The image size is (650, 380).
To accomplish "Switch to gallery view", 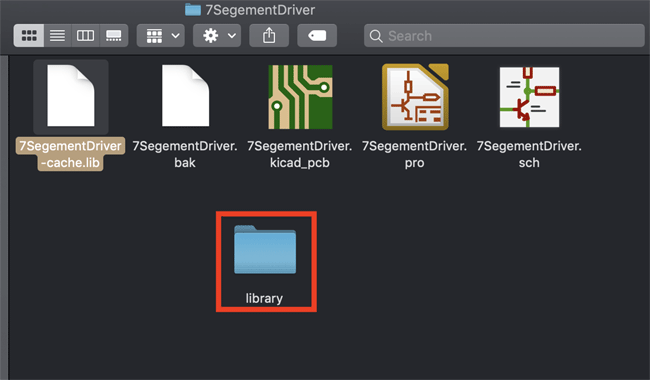I will (114, 36).
